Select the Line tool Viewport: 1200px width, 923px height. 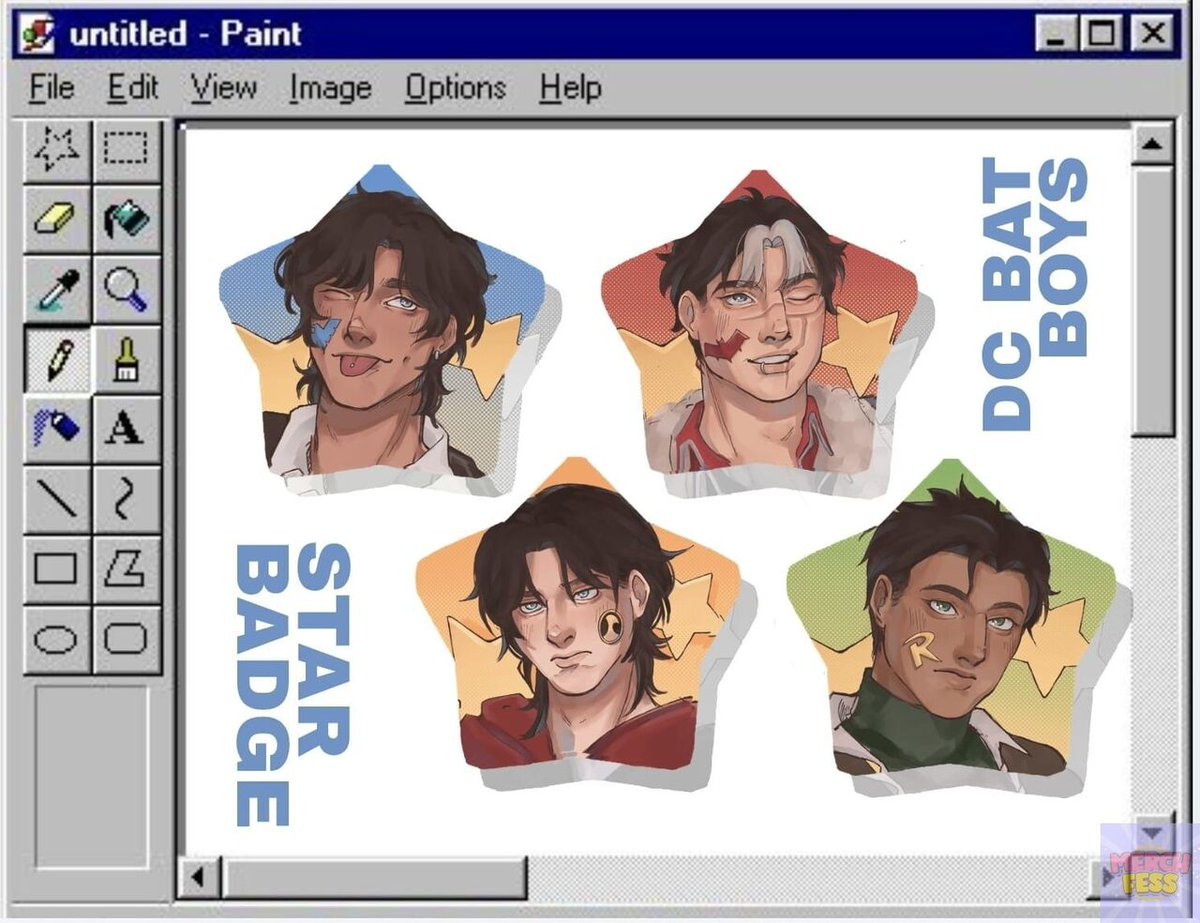pos(57,499)
